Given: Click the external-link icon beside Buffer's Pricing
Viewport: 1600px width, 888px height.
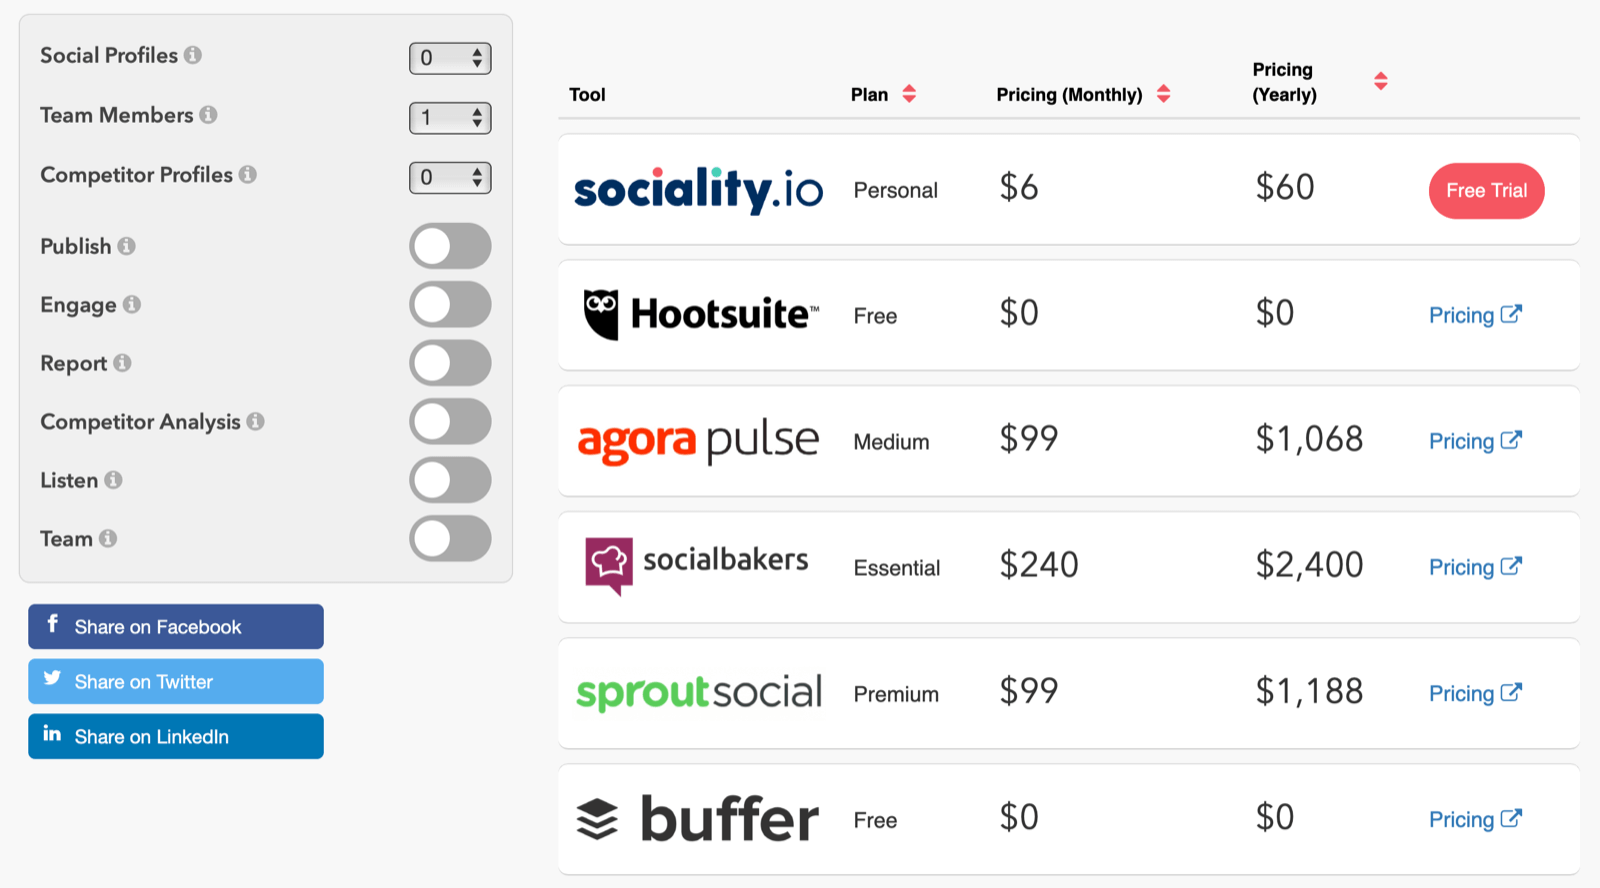Looking at the screenshot, I should [1511, 817].
